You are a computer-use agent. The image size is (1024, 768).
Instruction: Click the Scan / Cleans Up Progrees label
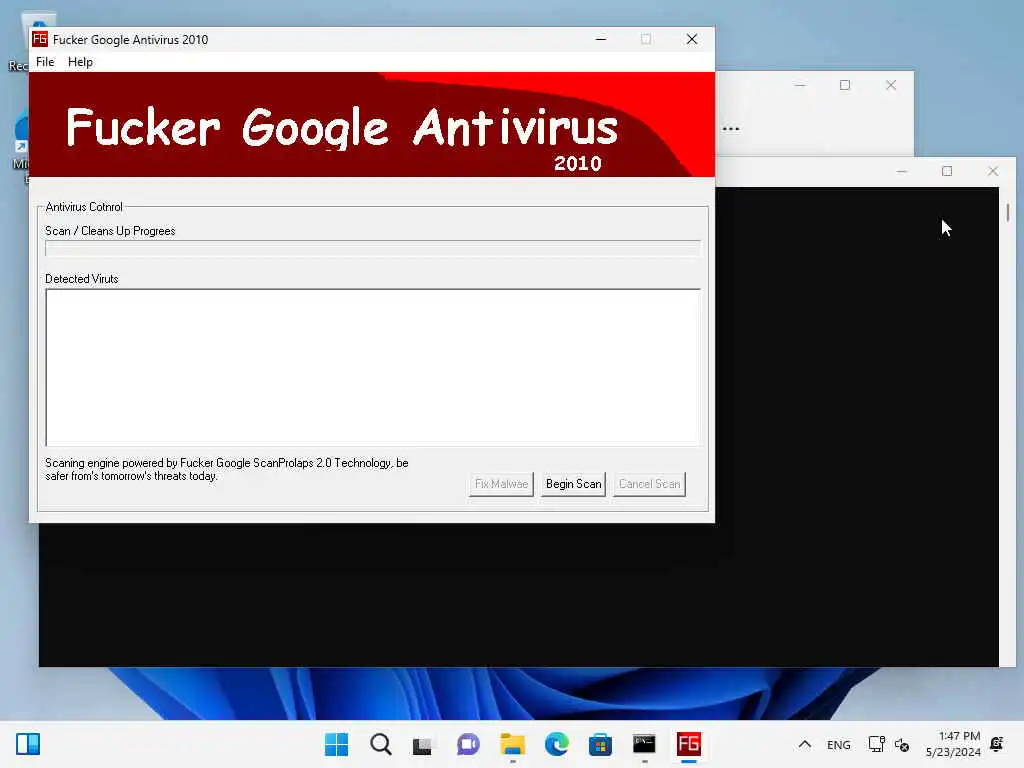pyautogui.click(x=110, y=231)
